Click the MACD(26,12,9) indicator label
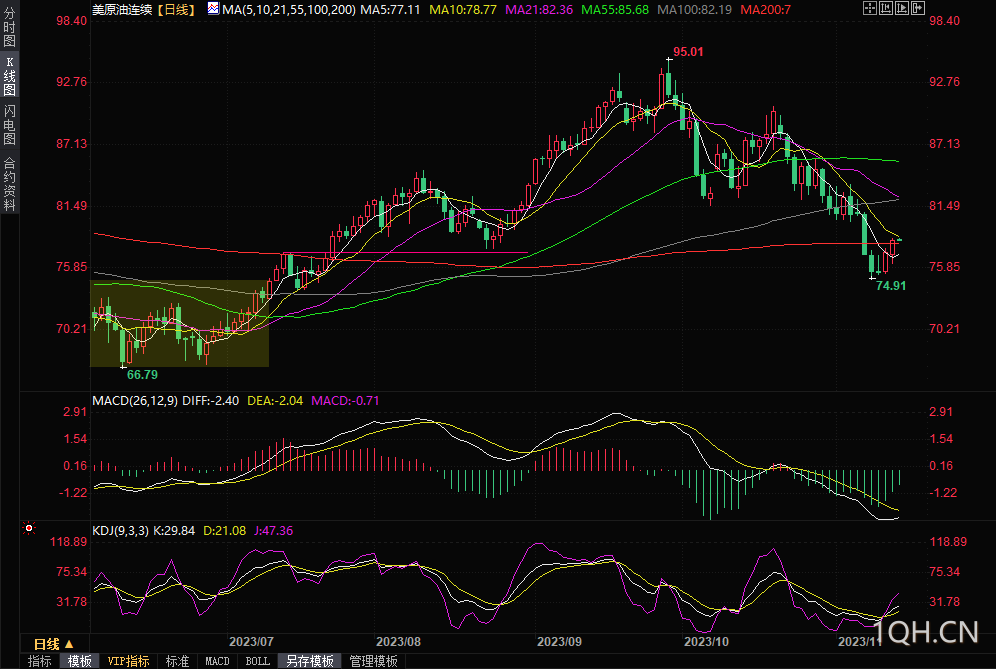This screenshot has height=669, width=996. click(x=135, y=400)
